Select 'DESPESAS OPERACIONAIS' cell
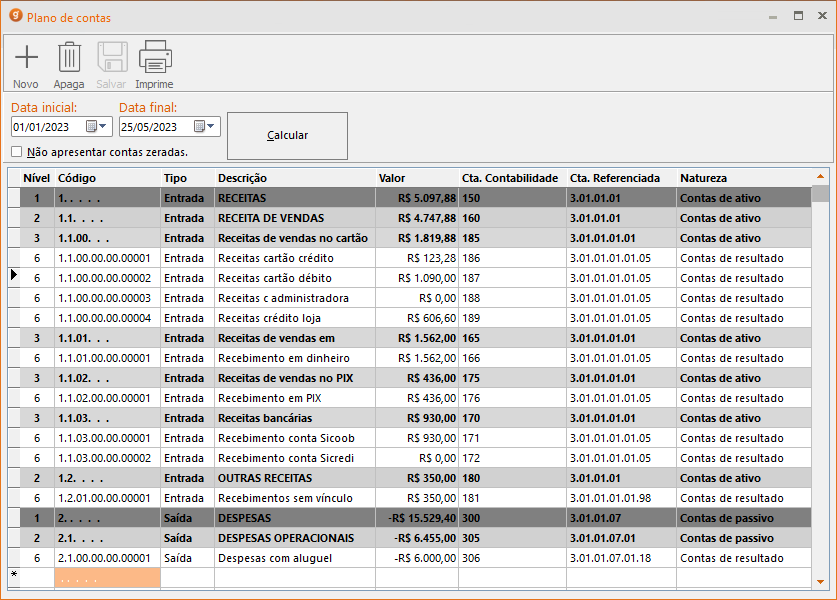This screenshot has width=837, height=600. coord(295,538)
